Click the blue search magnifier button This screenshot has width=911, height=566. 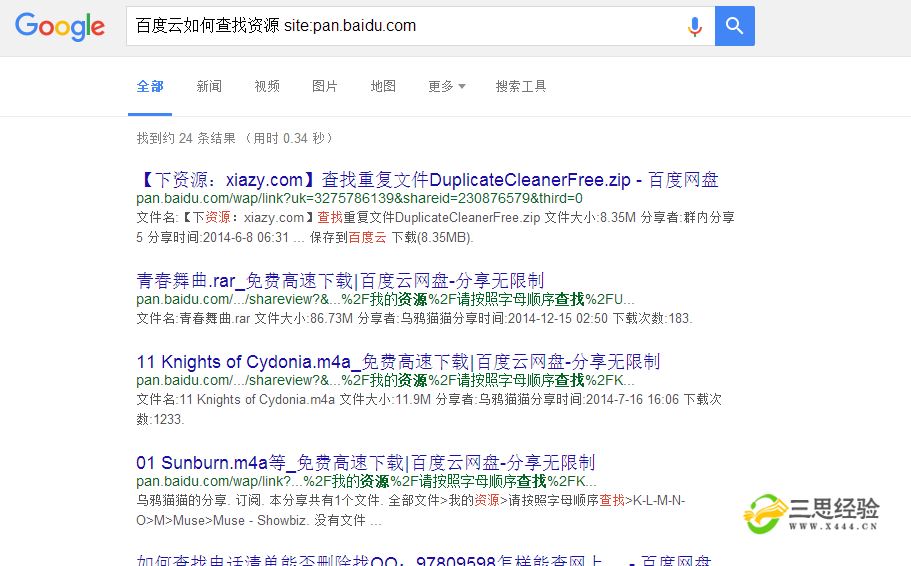[x=734, y=26]
